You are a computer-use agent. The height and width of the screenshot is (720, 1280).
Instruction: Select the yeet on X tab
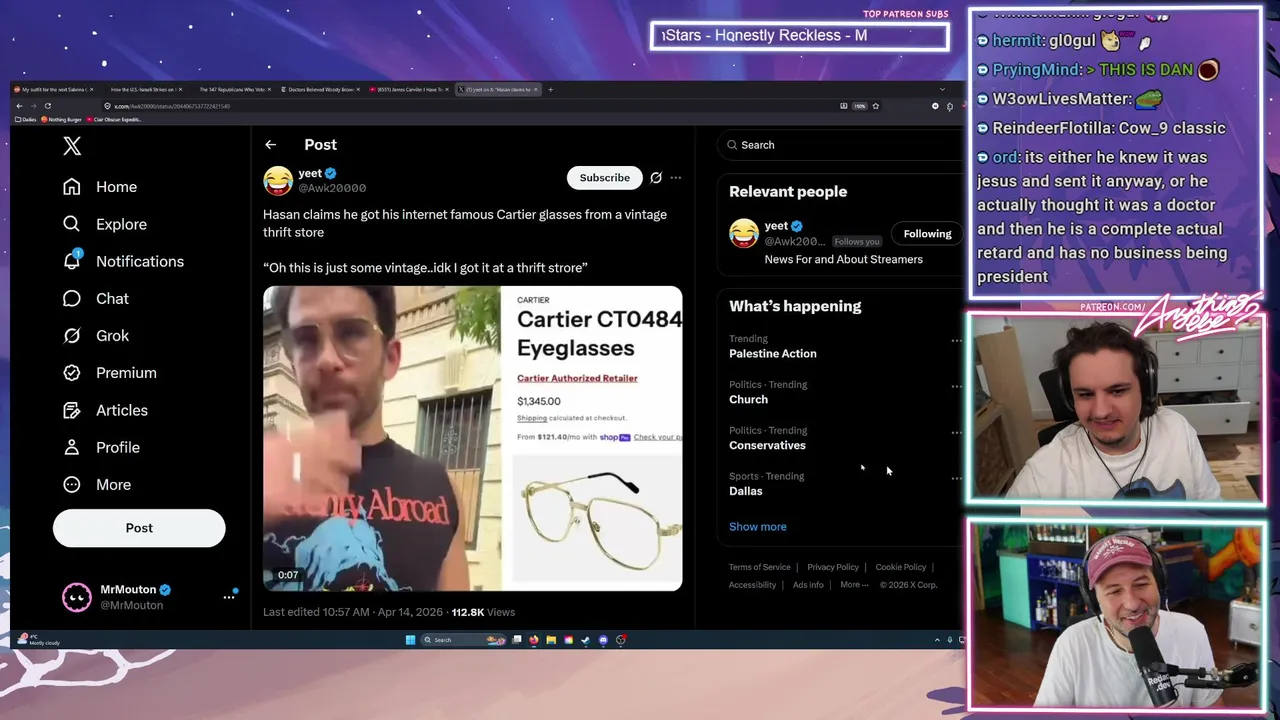(x=498, y=89)
